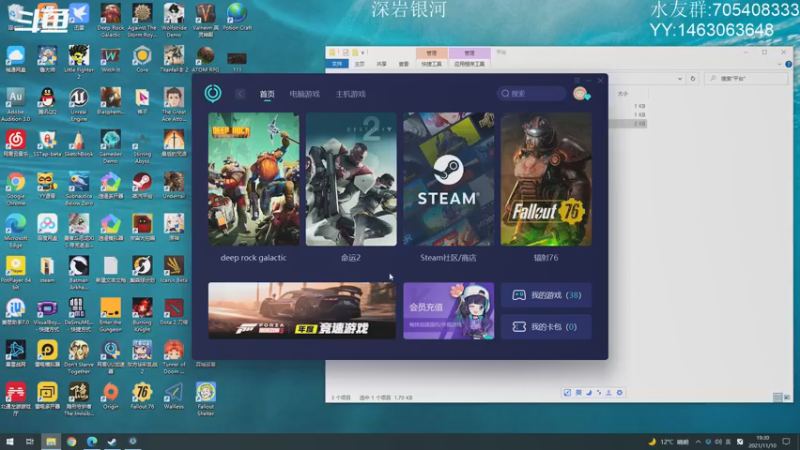Viewport: 800px width, 450px height.
Task: Open the Adobe Audition 3.0 desktop icon
Action: (x=15, y=105)
